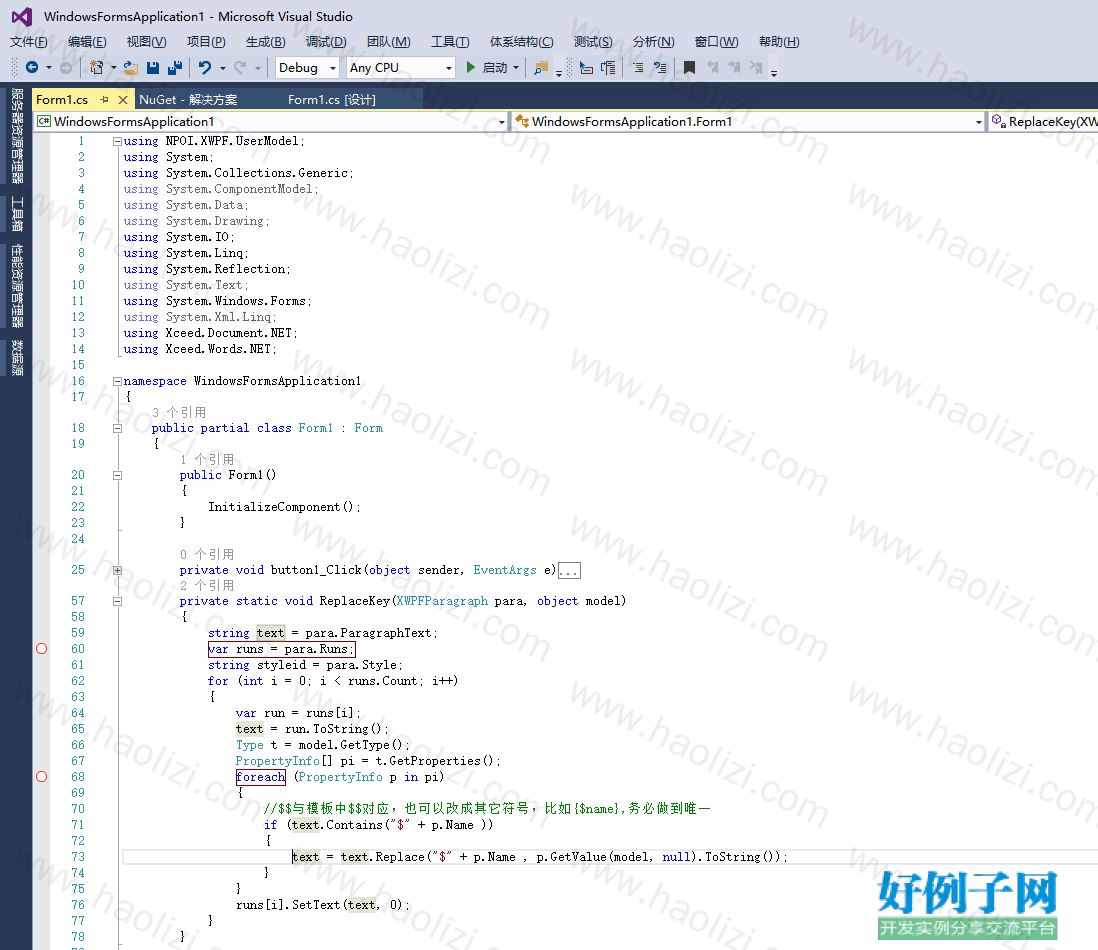Open the 窗口(W) menu

[716, 41]
